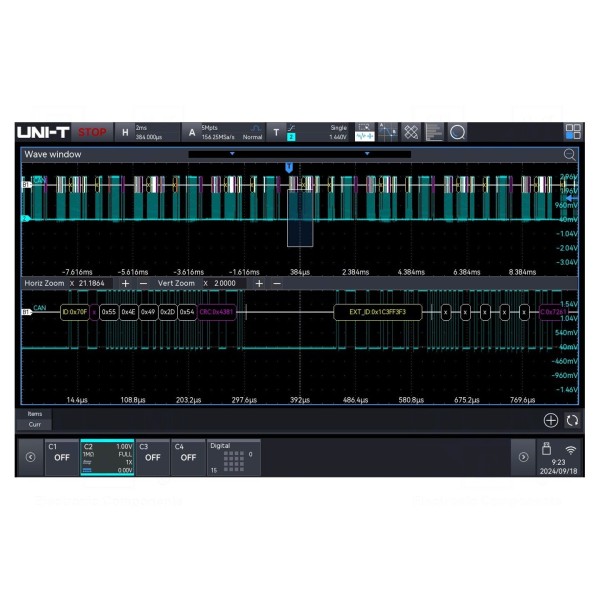Open the horizontal timebase H settings
Viewport: 600px width, 600px height.
[125, 132]
